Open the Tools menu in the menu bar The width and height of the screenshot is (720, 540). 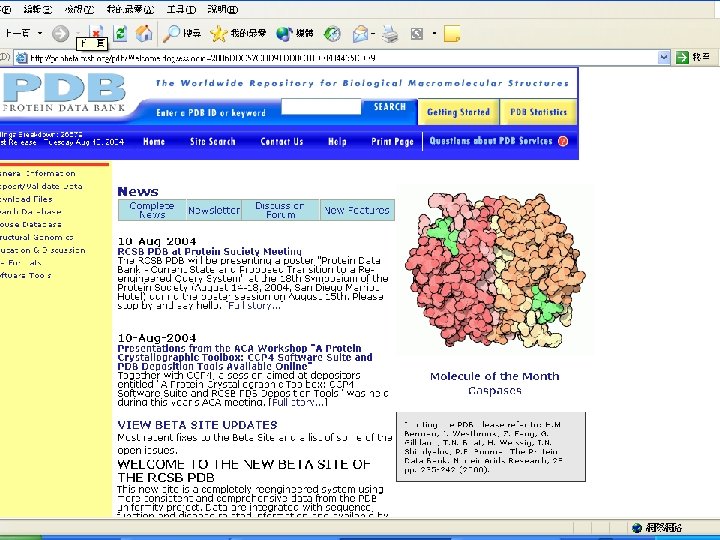[181, 9]
